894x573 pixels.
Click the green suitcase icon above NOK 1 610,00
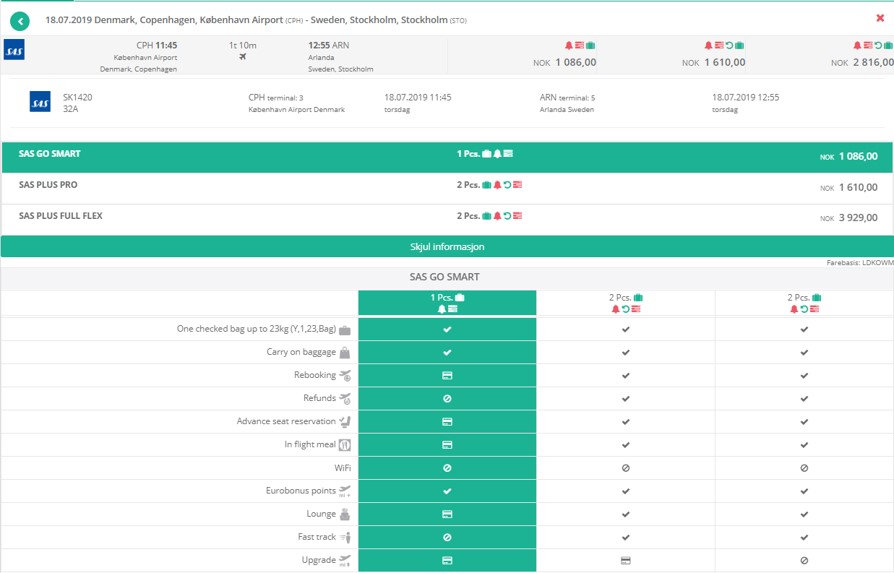click(739, 45)
